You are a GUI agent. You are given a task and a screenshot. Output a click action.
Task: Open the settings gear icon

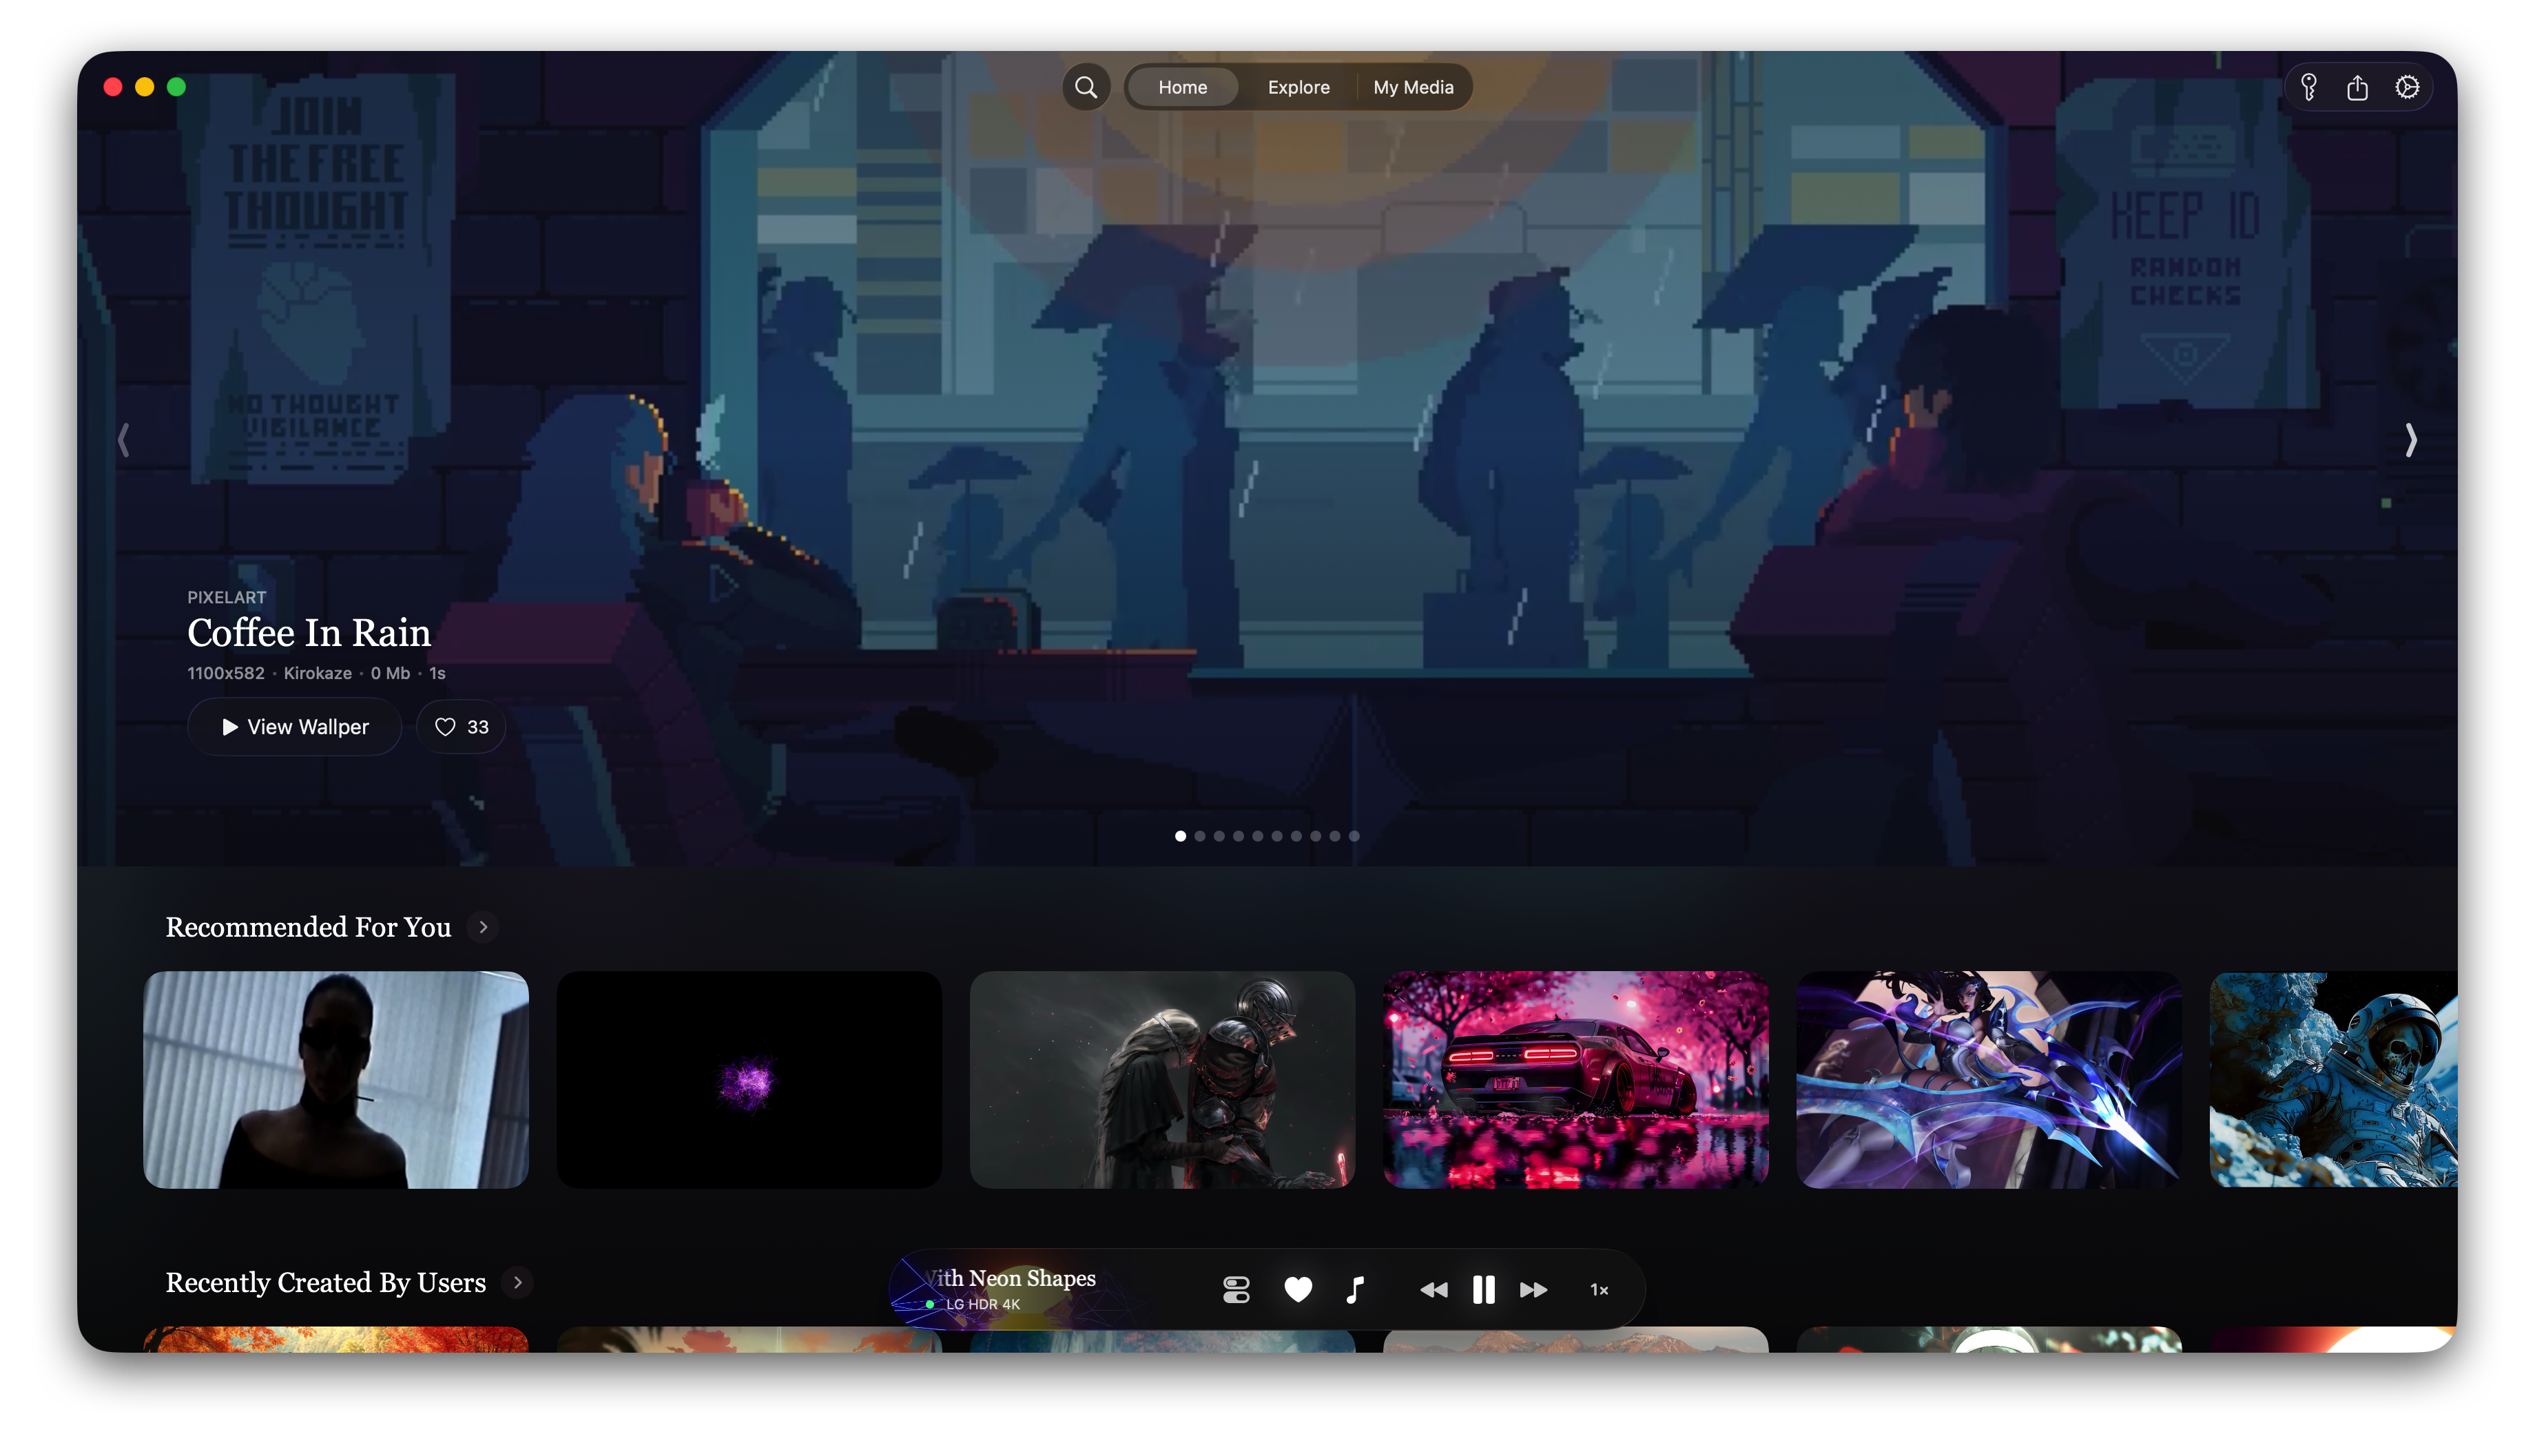(x=2407, y=87)
